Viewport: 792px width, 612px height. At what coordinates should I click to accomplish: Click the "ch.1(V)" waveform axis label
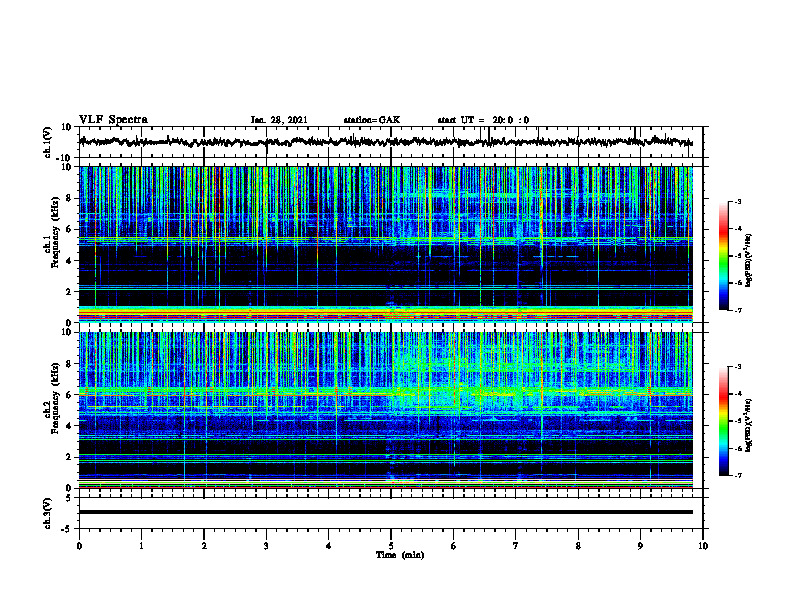48,142
